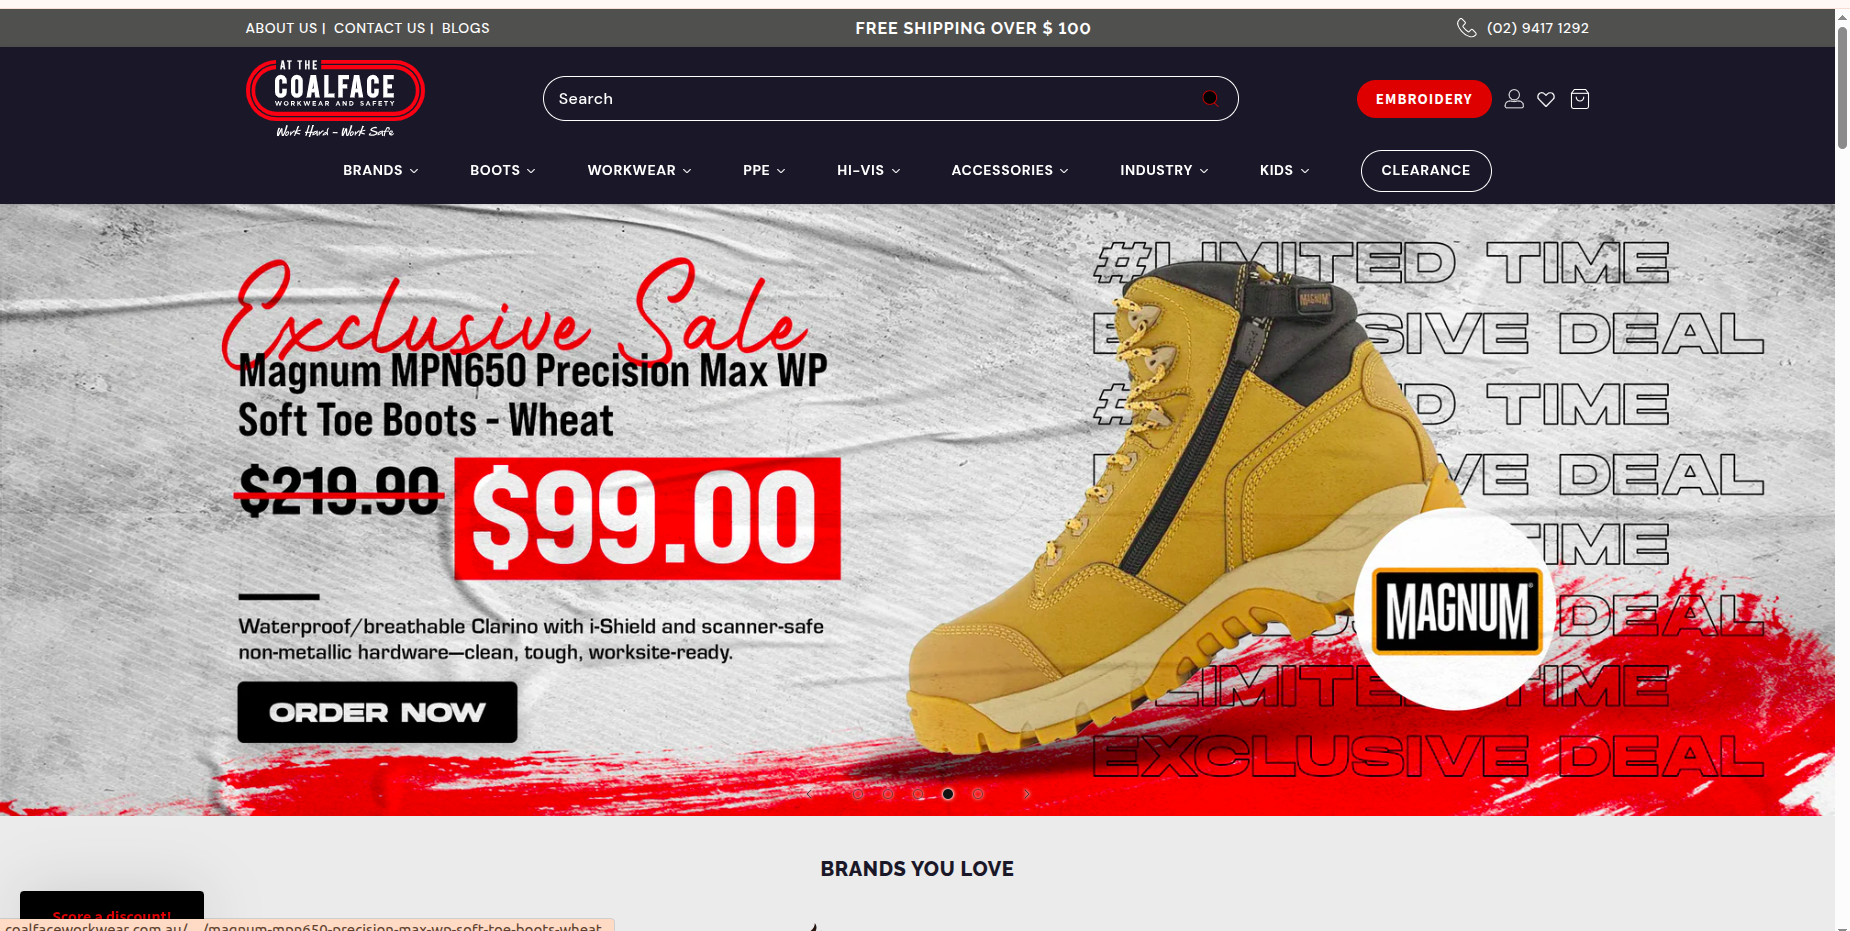This screenshot has width=1850, height=931.
Task: Open the Workwear menu item
Action: [640, 170]
